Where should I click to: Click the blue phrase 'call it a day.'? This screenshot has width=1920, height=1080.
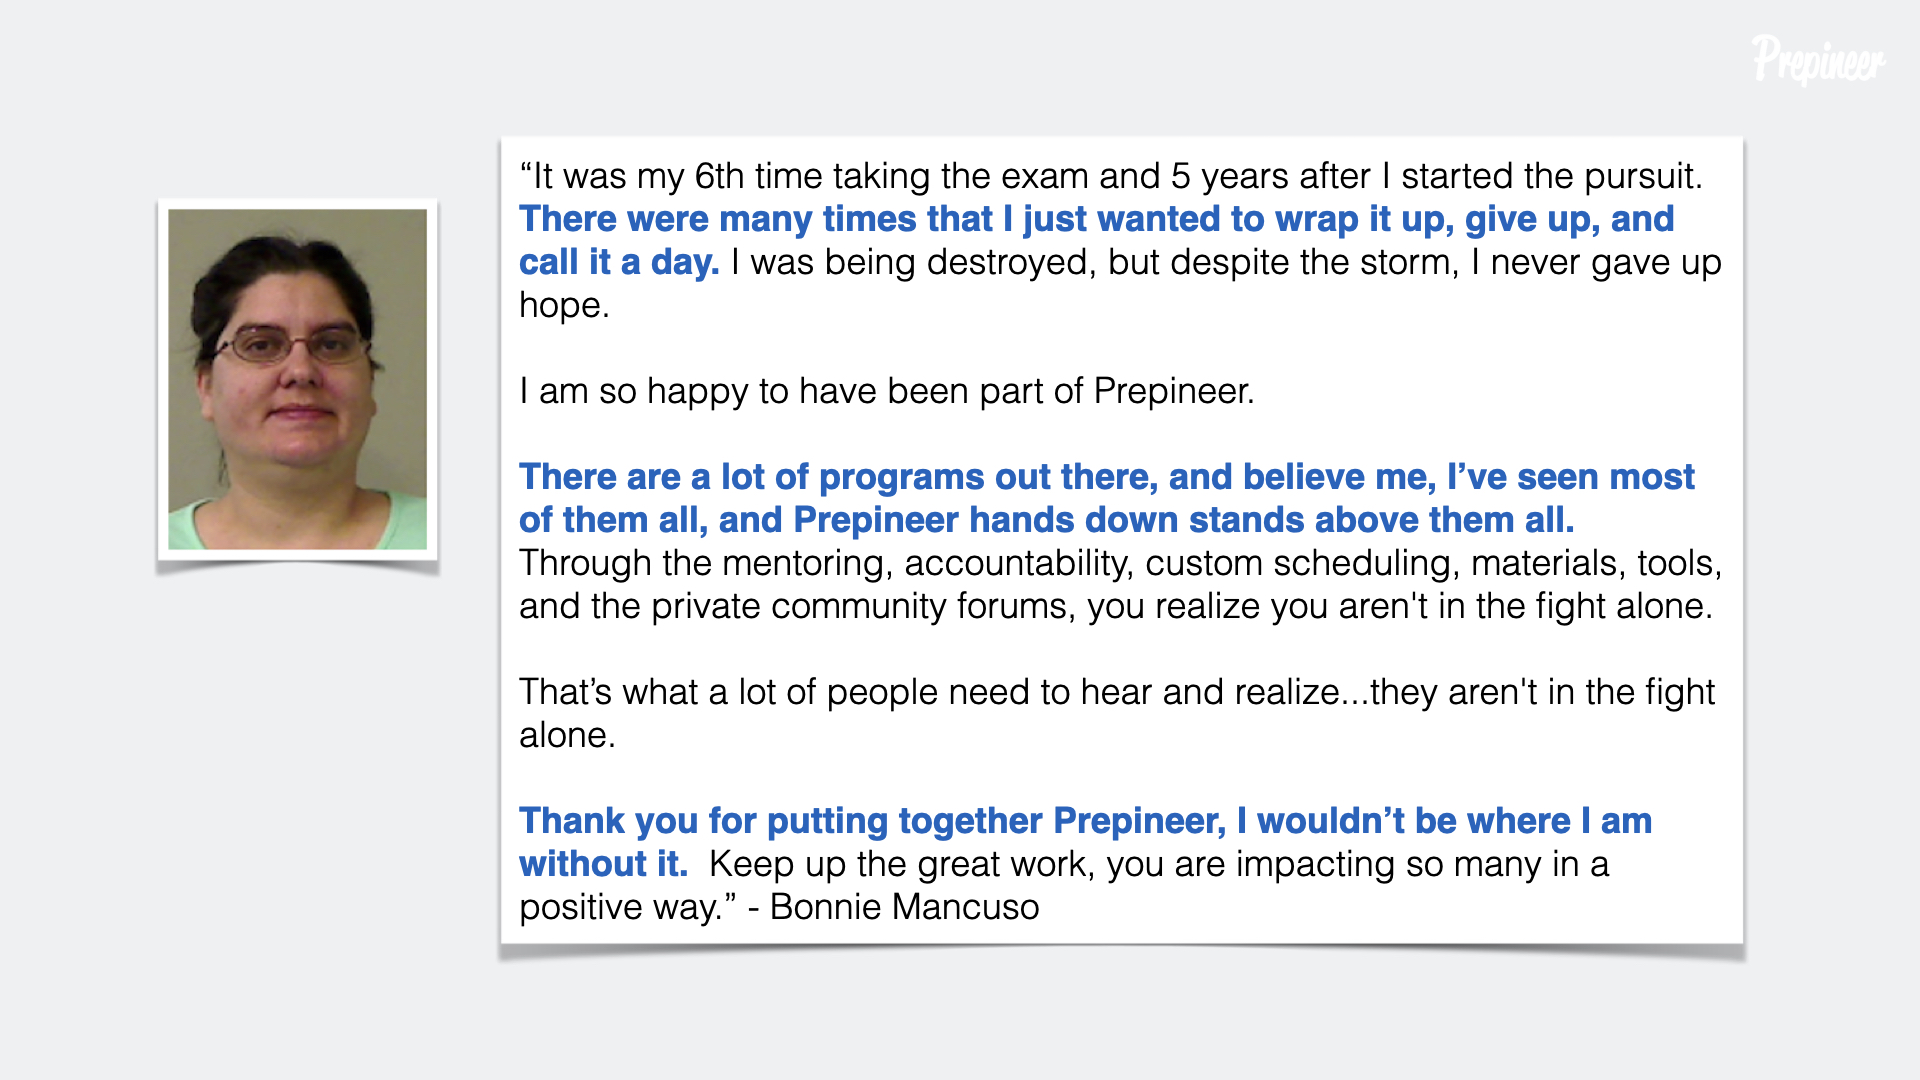(x=619, y=262)
